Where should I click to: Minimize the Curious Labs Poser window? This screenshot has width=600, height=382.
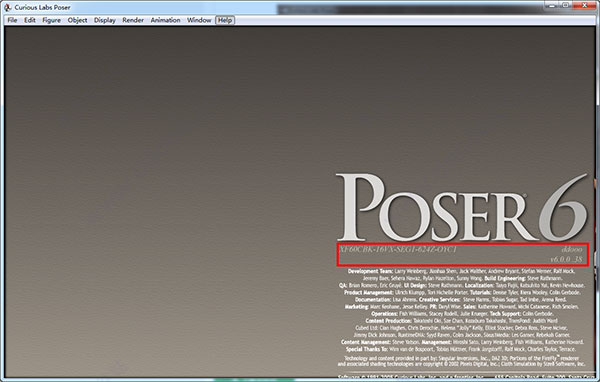(551, 5)
